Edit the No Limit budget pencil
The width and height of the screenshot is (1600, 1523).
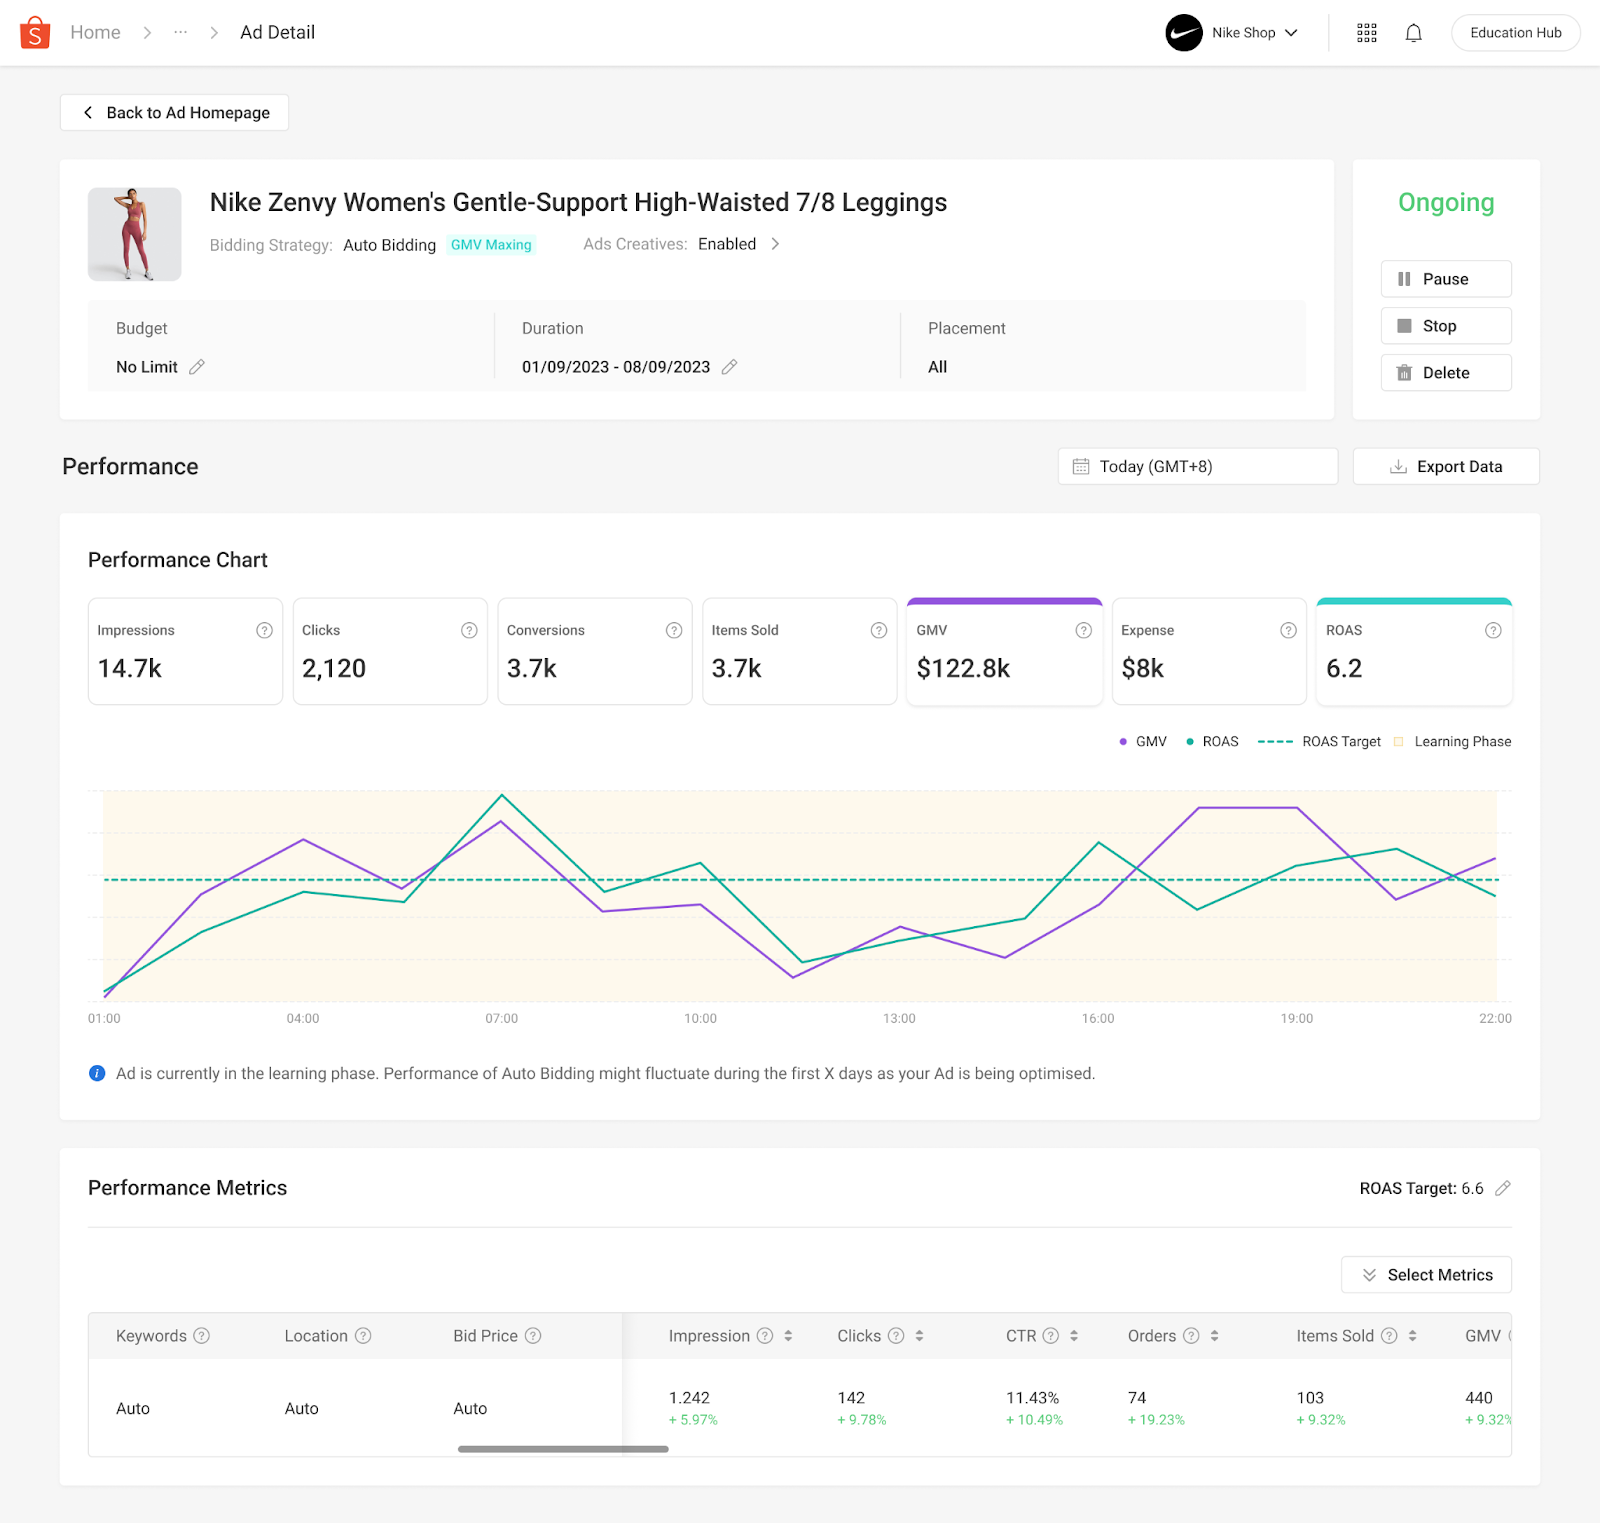[x=197, y=367]
